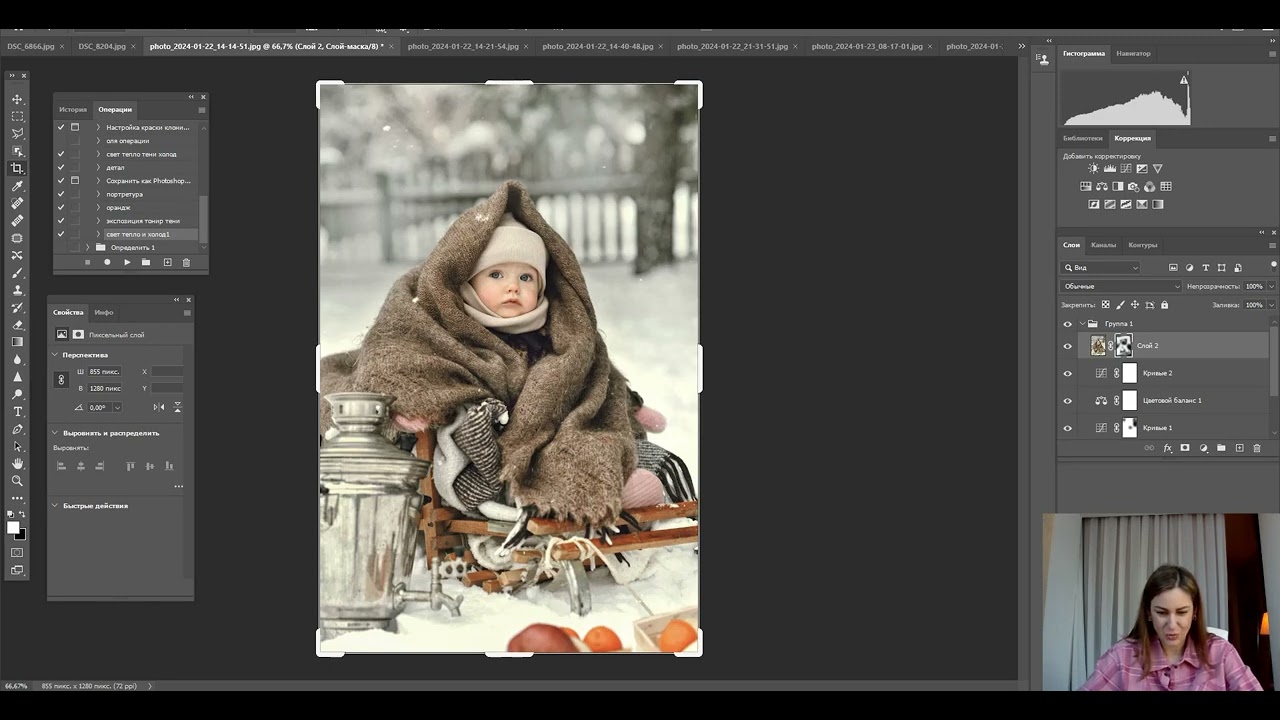Hide the Слой 2 layer
The width and height of the screenshot is (1280, 720).
point(1067,346)
